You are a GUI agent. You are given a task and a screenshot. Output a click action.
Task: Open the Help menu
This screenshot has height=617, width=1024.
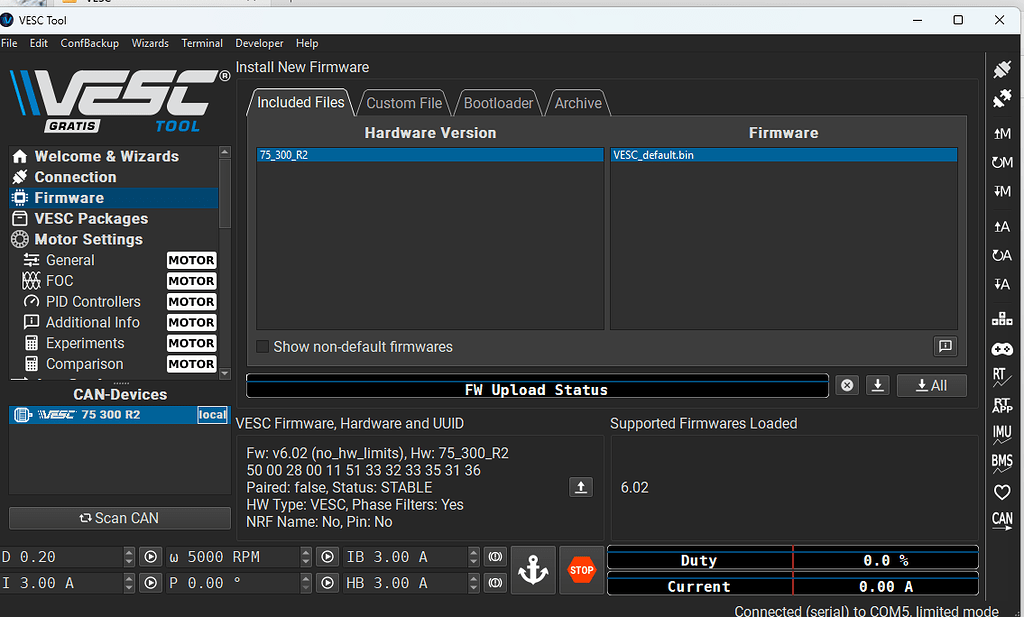307,43
